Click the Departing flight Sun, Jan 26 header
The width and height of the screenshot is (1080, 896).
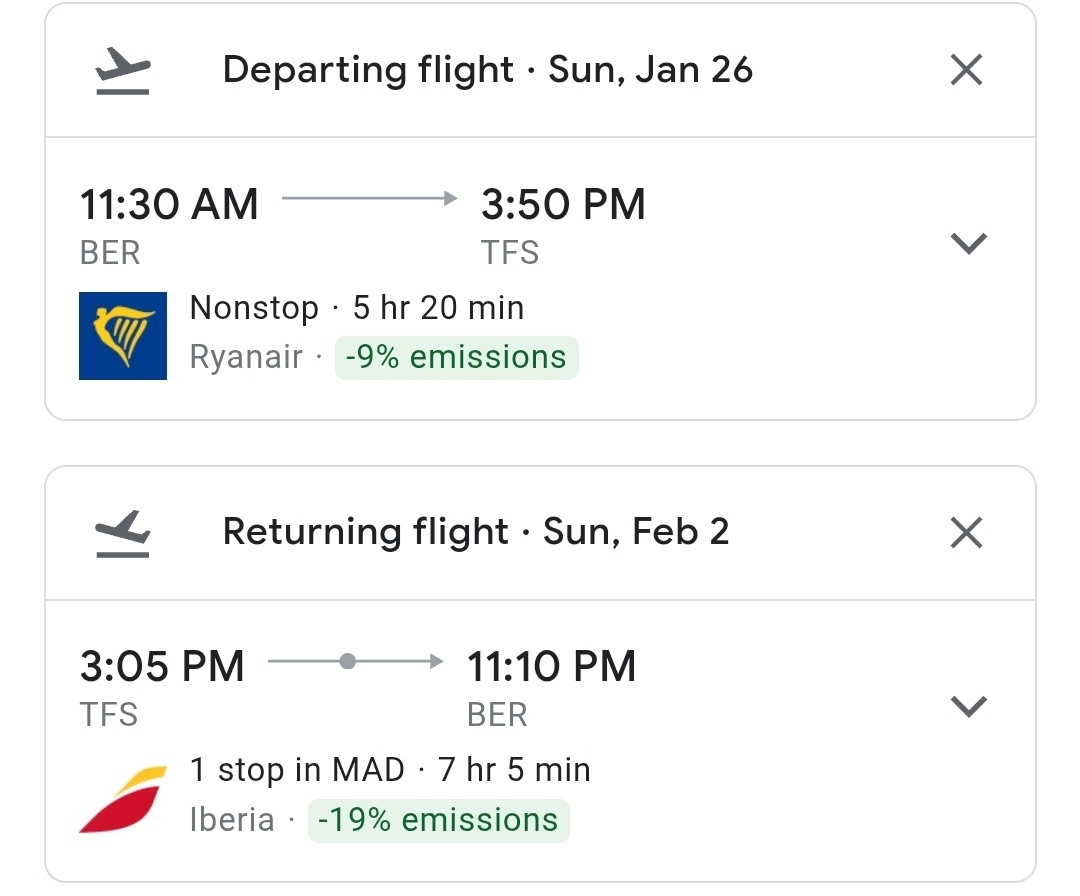tap(488, 70)
